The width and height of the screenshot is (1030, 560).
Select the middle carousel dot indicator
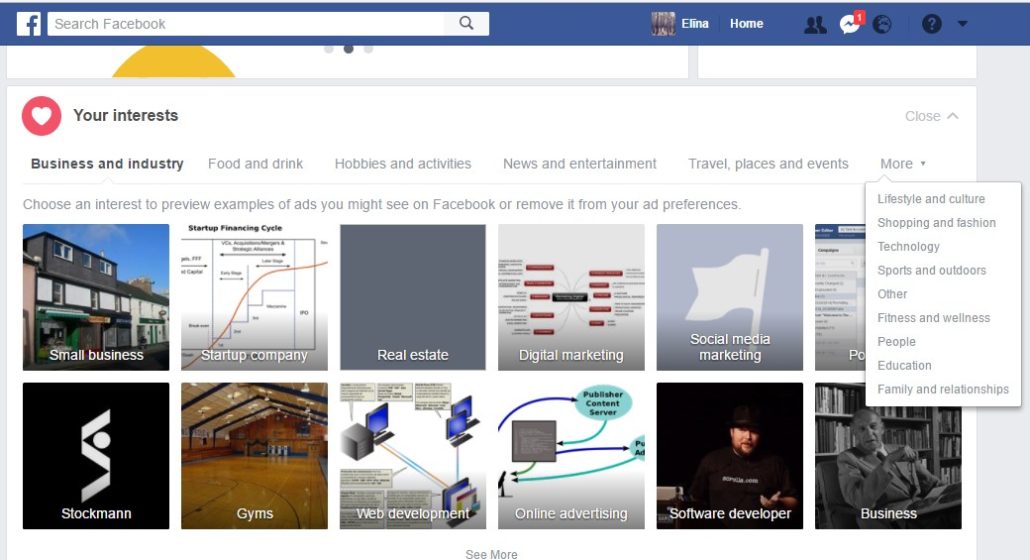click(x=349, y=49)
